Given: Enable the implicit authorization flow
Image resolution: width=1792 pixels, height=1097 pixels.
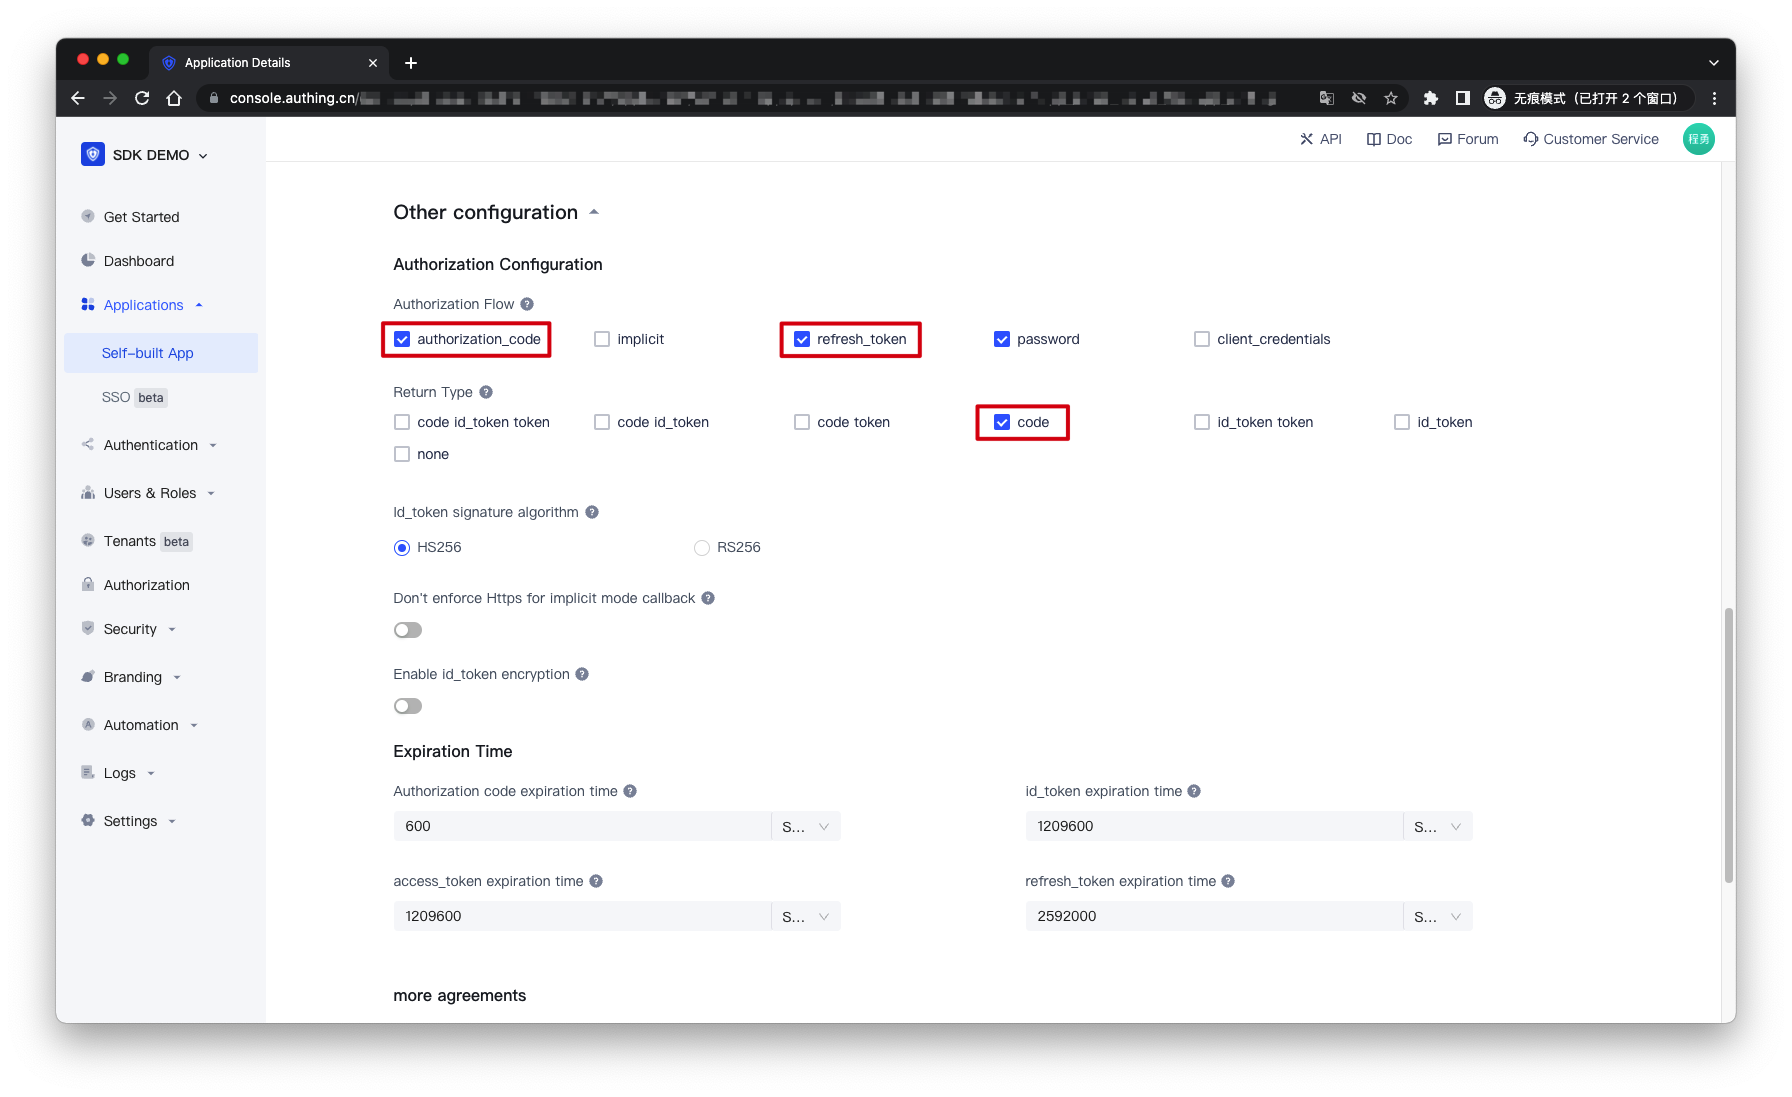Looking at the screenshot, I should [601, 339].
